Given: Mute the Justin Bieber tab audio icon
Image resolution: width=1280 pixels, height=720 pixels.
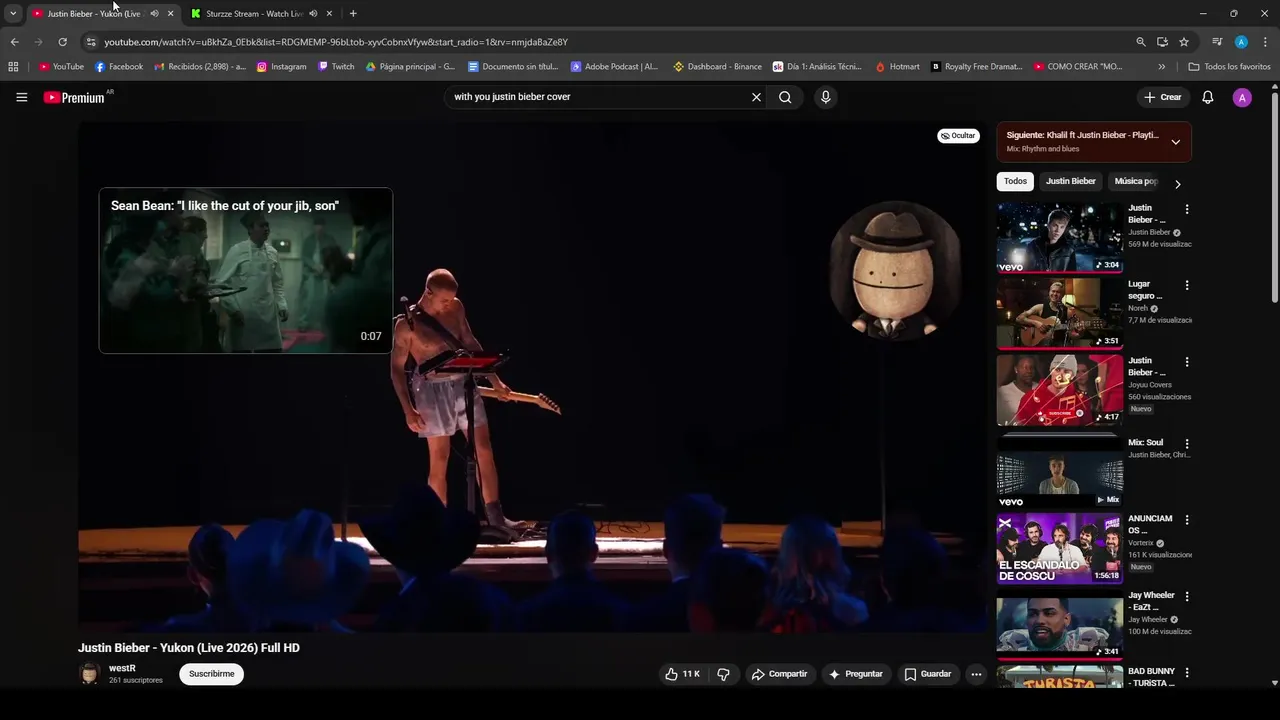Looking at the screenshot, I should [154, 13].
